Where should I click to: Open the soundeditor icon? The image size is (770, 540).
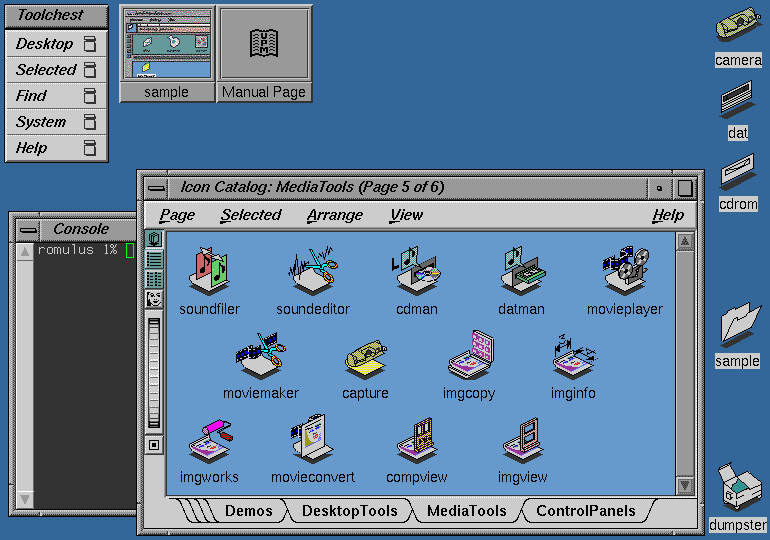coord(313,270)
